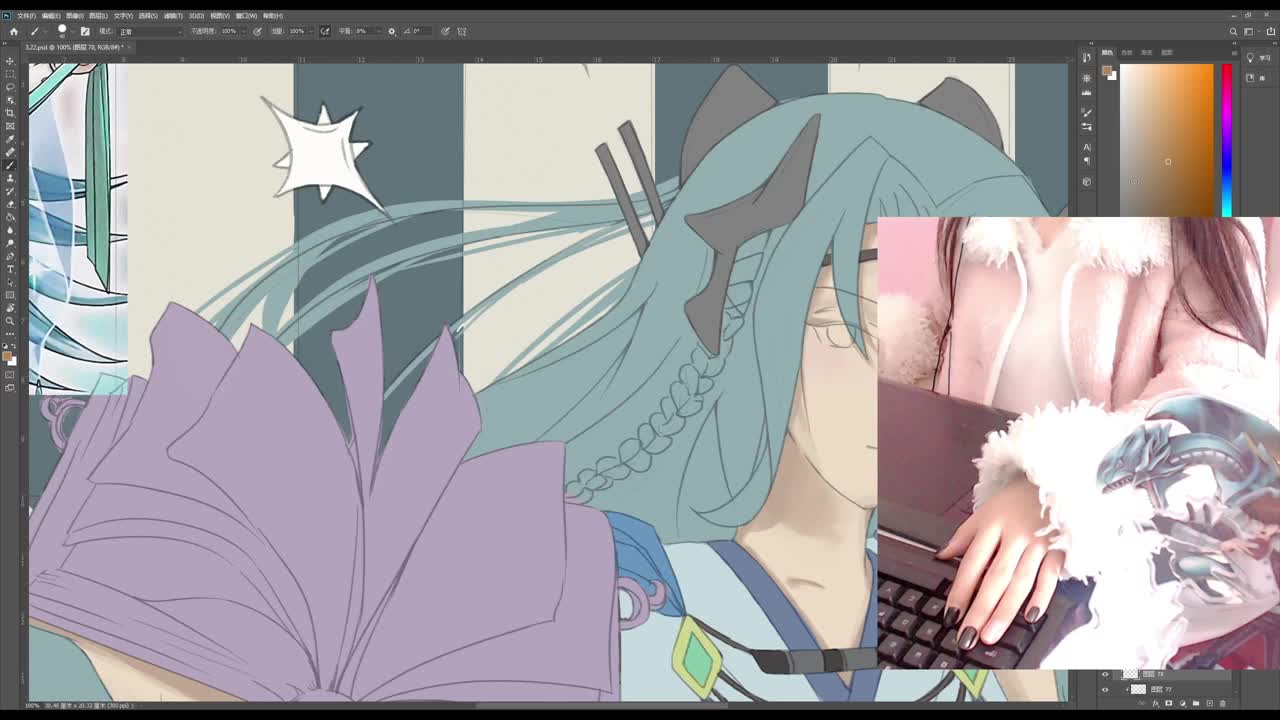
Task: Expand the Opacity slider arrow
Action: tap(243, 31)
